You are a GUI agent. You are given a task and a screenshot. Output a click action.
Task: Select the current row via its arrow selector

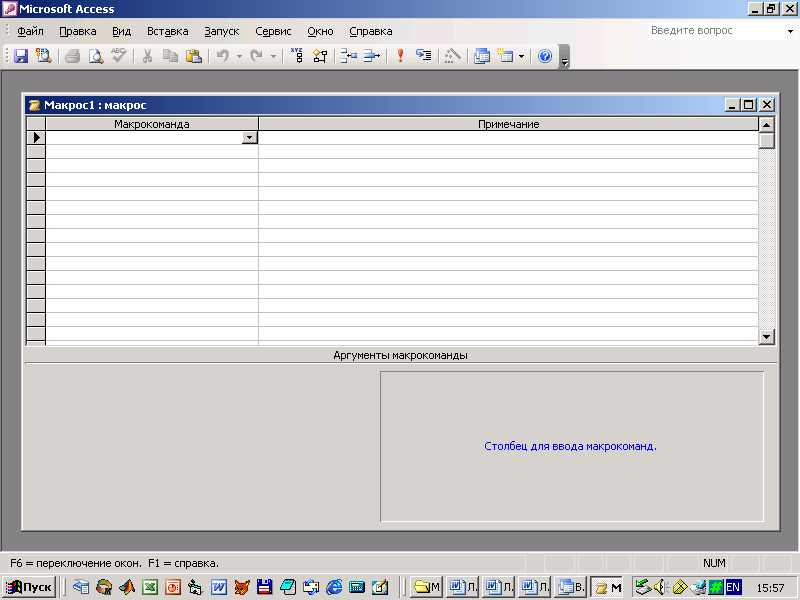coord(36,137)
